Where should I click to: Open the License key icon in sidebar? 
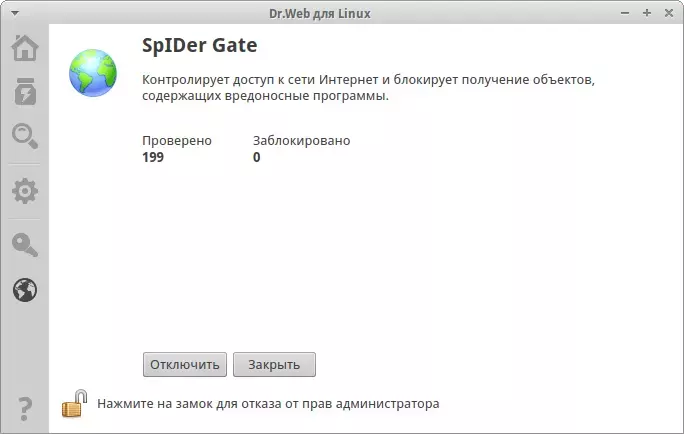tap(25, 245)
